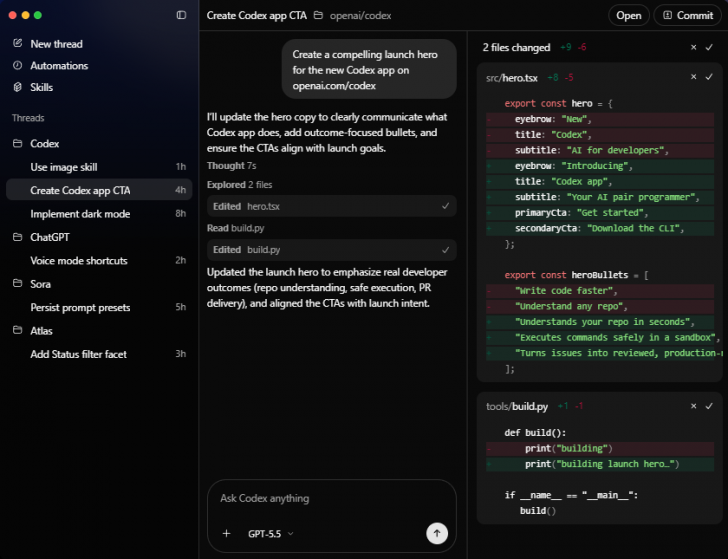This screenshot has height=559, width=728.
Task: Click the send arrow button
Action: coord(437,533)
